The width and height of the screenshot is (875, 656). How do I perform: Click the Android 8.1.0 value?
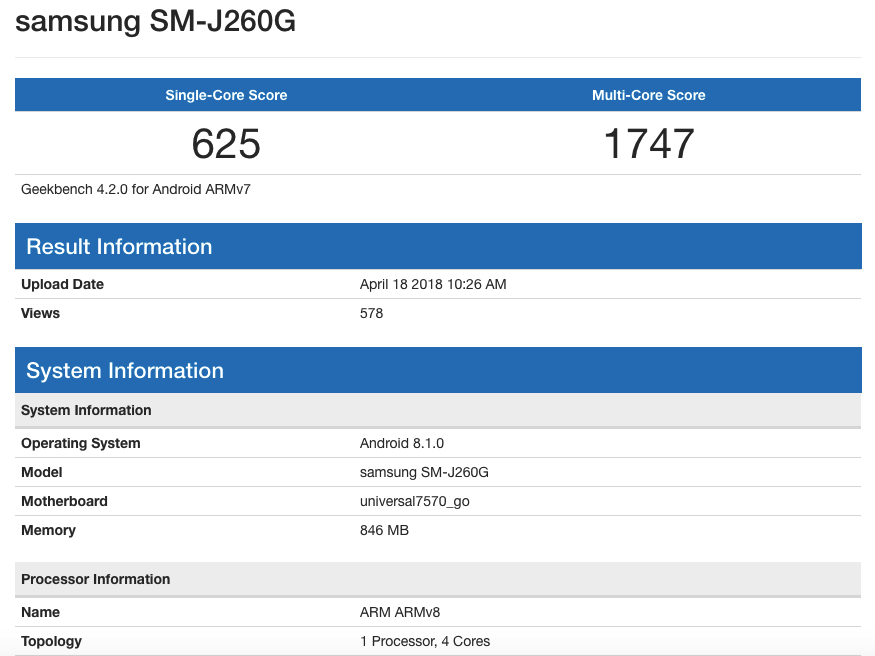[402, 443]
